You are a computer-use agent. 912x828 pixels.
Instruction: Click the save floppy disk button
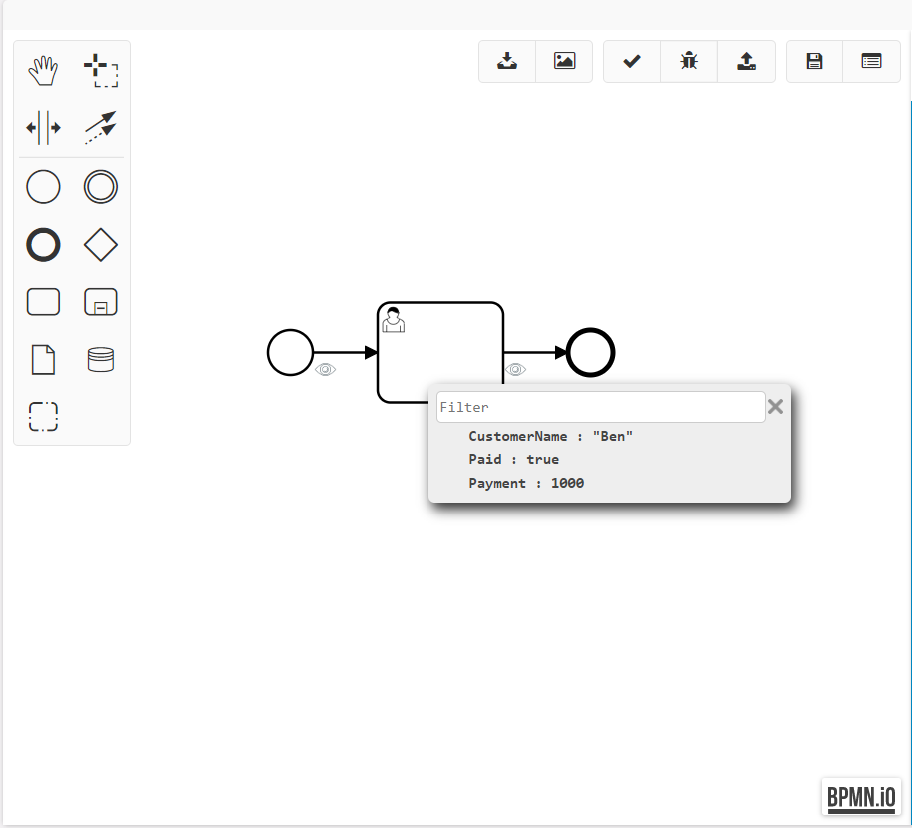814,61
